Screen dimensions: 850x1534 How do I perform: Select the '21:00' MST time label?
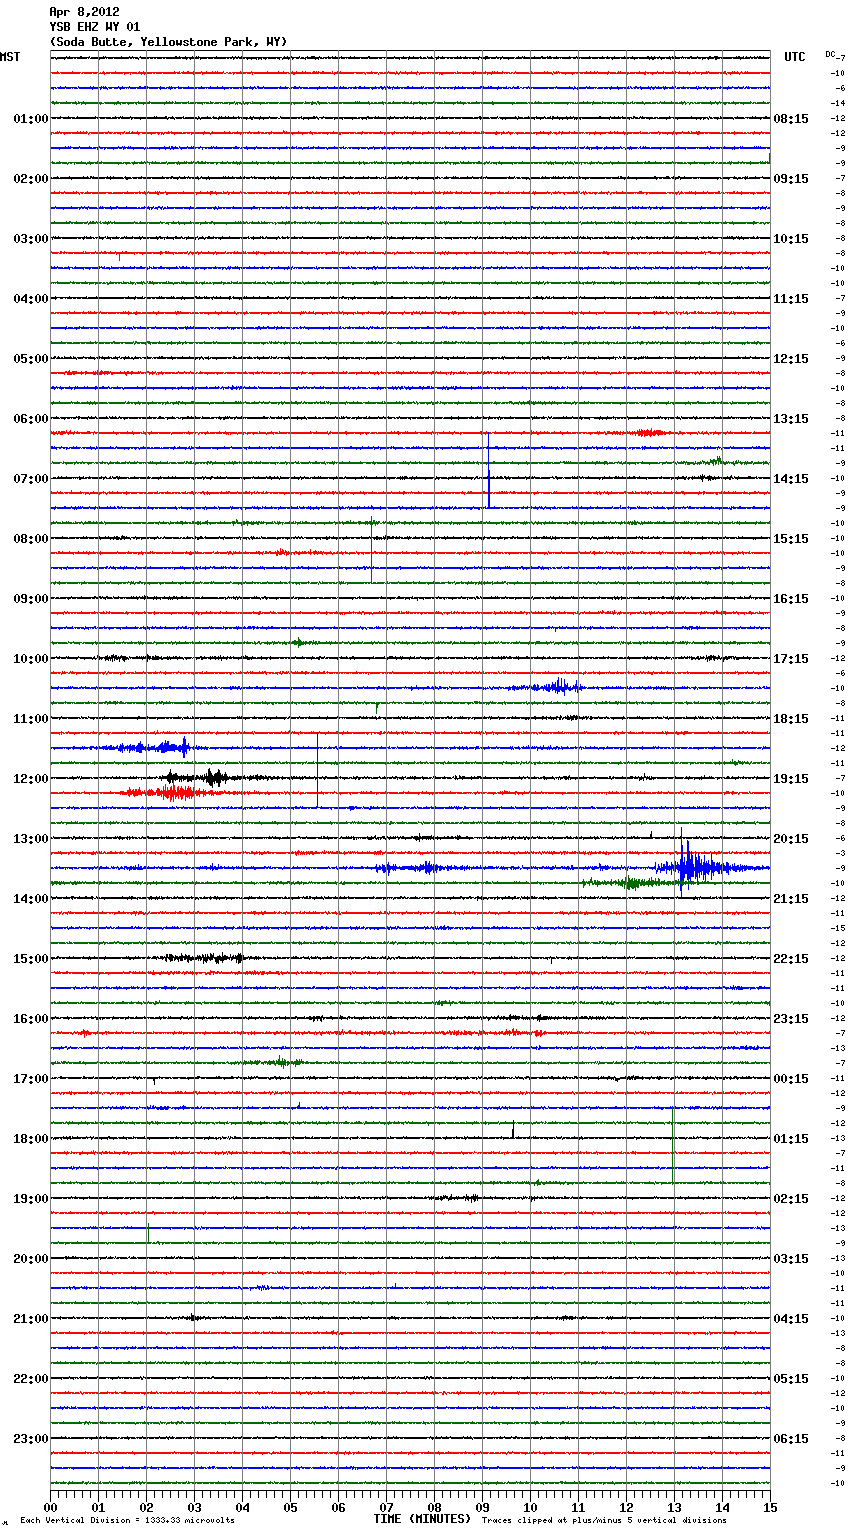30,1319
